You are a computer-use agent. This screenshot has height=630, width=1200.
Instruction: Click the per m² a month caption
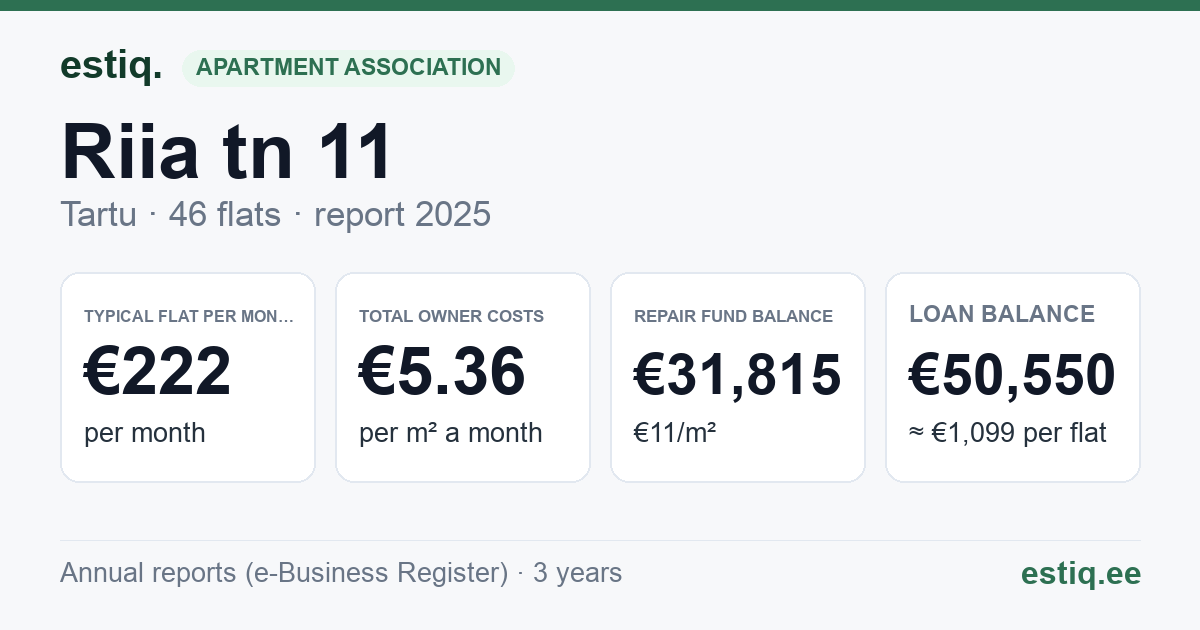(x=450, y=433)
